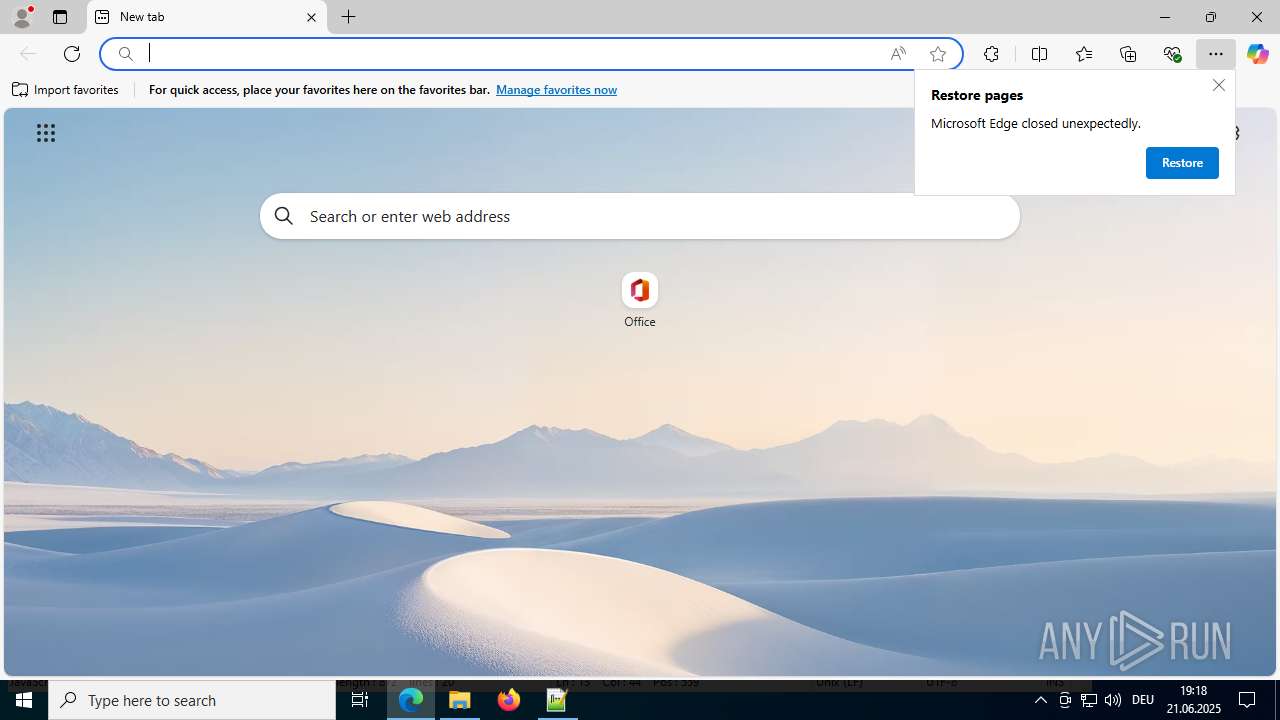1280x720 pixels.
Task: Close the New tab tab
Action: pyautogui.click(x=311, y=17)
